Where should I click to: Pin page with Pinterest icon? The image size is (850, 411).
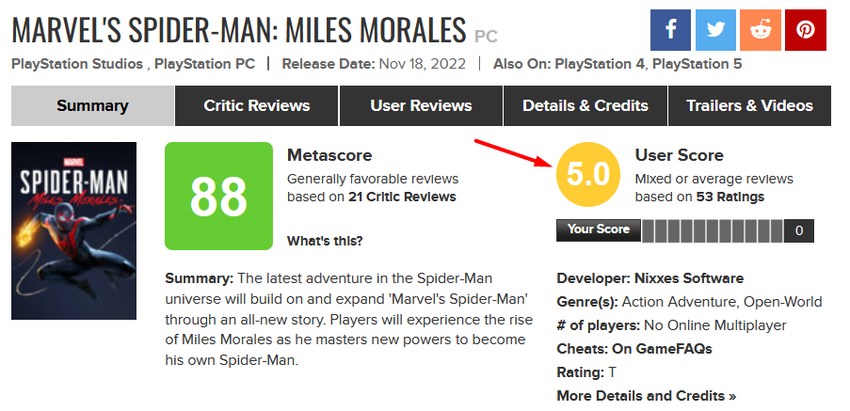[x=806, y=30]
